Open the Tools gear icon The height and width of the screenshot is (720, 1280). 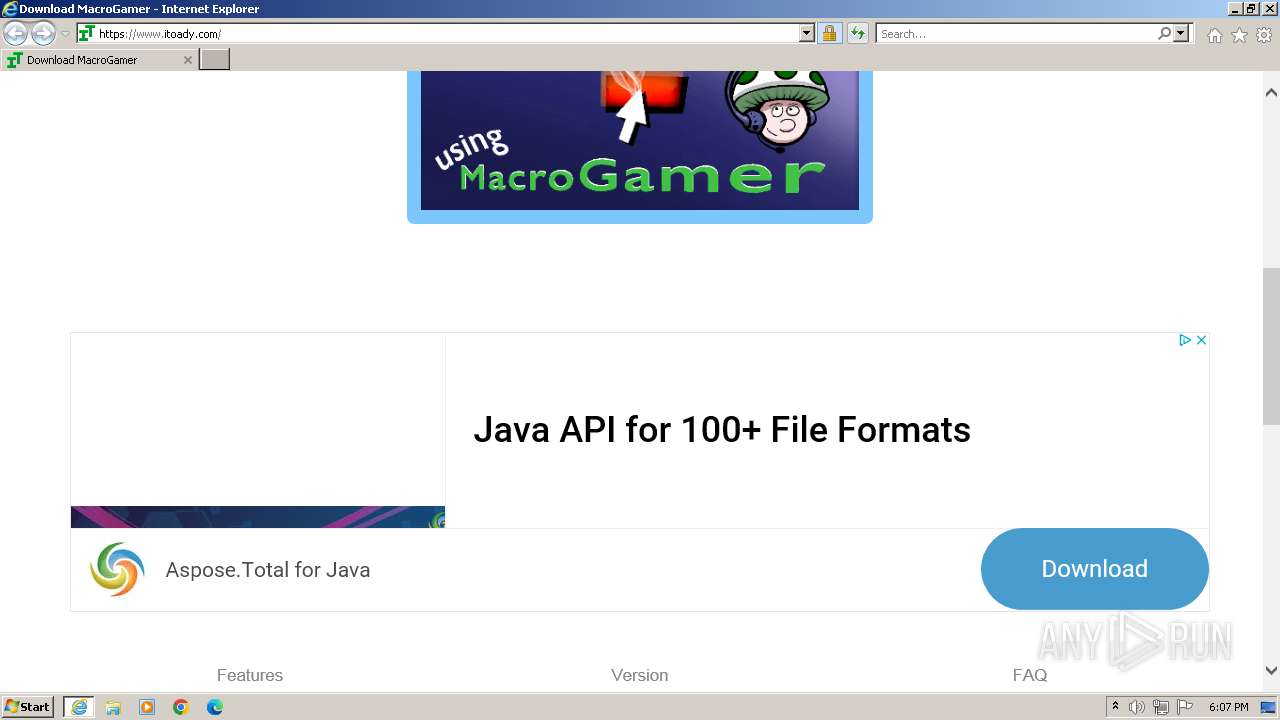click(1264, 35)
